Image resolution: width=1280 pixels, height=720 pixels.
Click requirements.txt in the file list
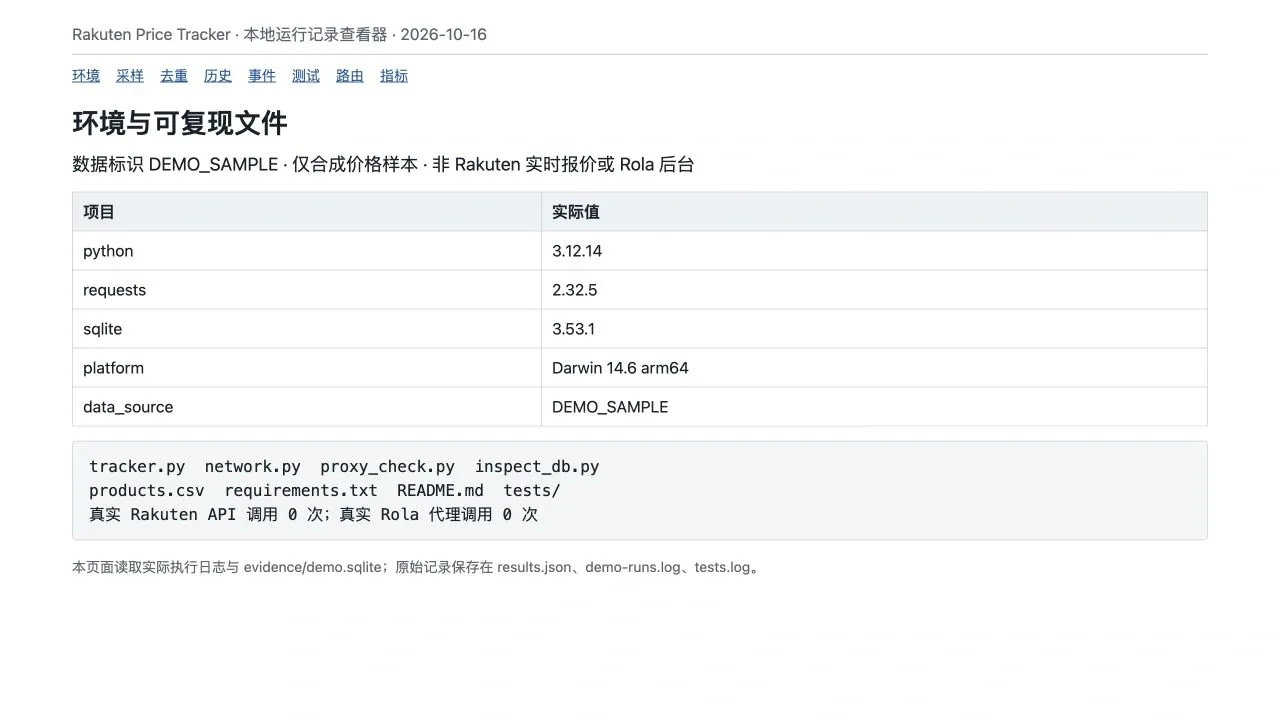pyautogui.click(x=301, y=491)
